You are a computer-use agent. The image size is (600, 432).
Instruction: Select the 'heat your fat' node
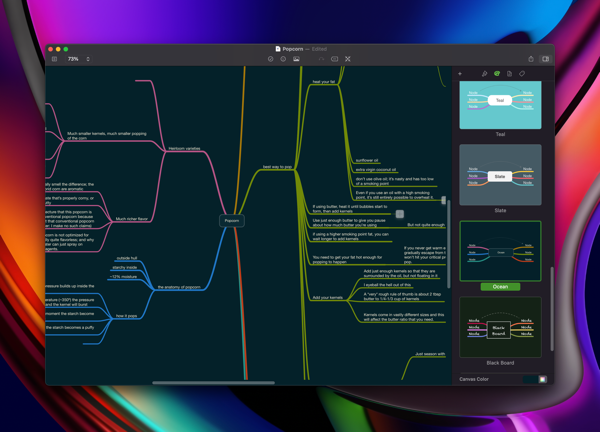click(324, 82)
